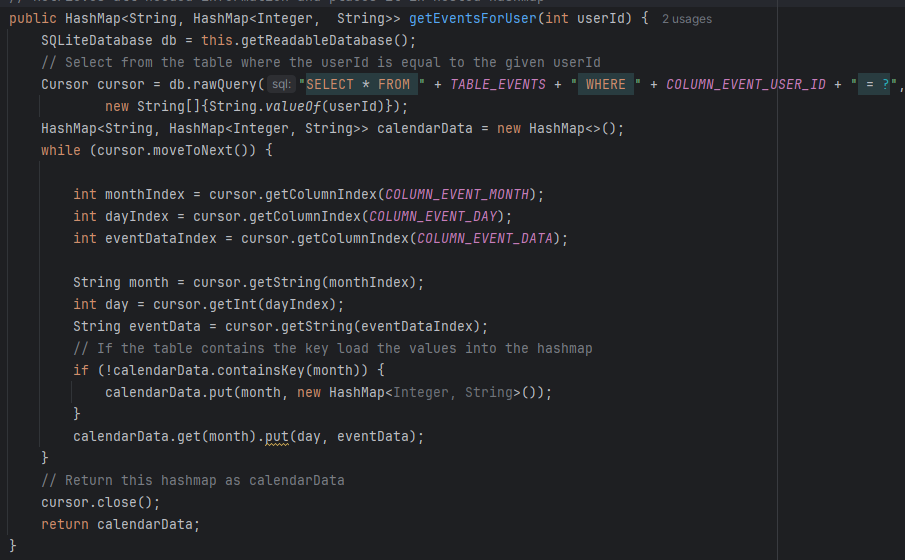Viewport: 905px width, 560px height.
Task: Click the TABLE_EVENTS constant
Action: pyautogui.click(x=497, y=84)
